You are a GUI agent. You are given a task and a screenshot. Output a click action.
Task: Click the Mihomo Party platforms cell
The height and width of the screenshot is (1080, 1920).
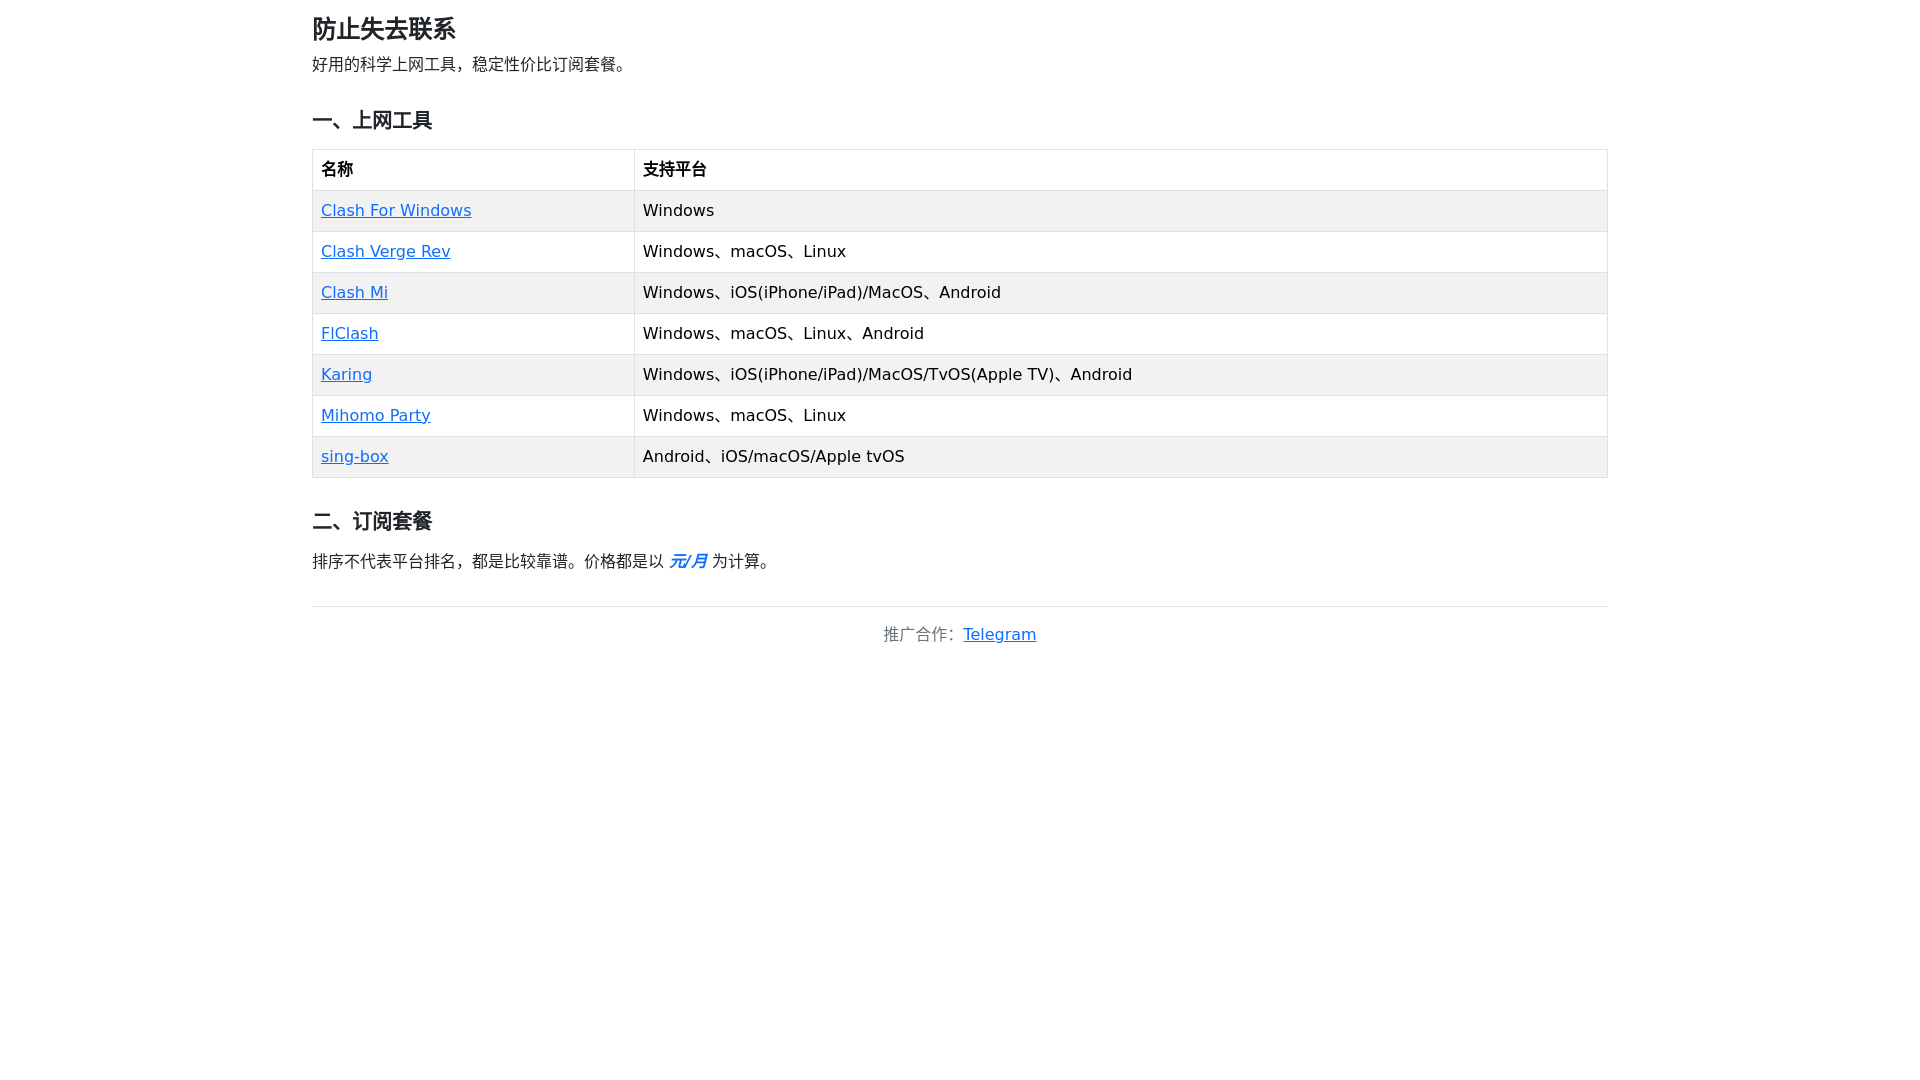[x=1121, y=416]
